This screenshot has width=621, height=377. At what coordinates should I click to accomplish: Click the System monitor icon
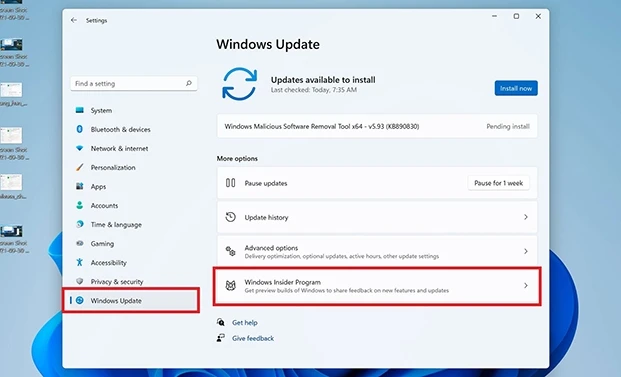80,110
